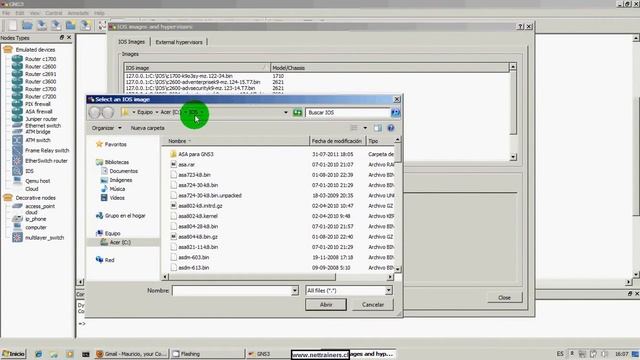Switch to the External hypervisors tab
Image resolution: width=640 pixels, height=360 pixels.
179,42
